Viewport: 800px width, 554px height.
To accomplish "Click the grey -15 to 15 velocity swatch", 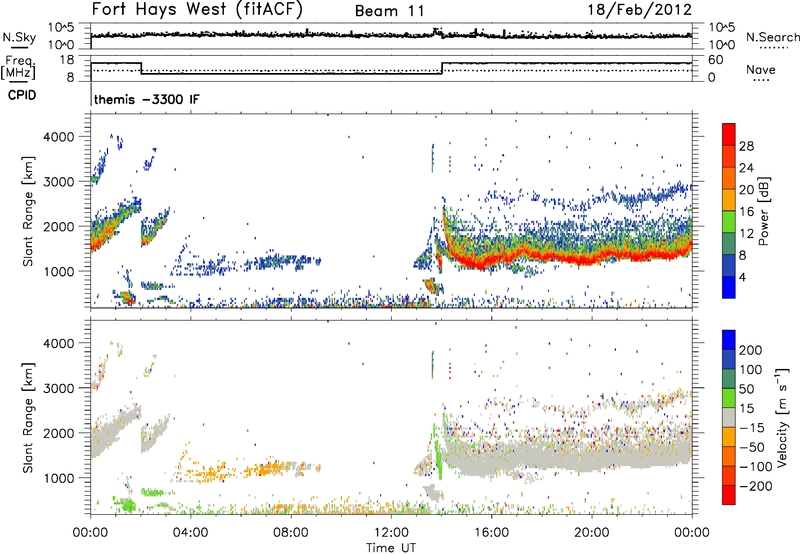I will pos(729,418).
